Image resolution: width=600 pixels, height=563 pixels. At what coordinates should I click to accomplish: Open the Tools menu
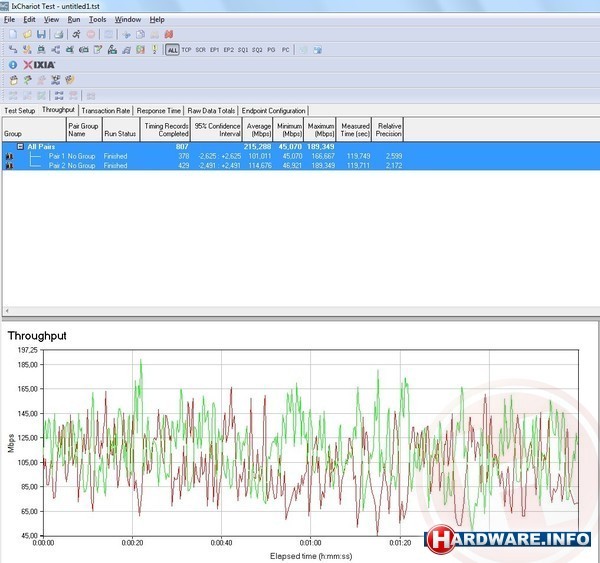click(x=98, y=20)
